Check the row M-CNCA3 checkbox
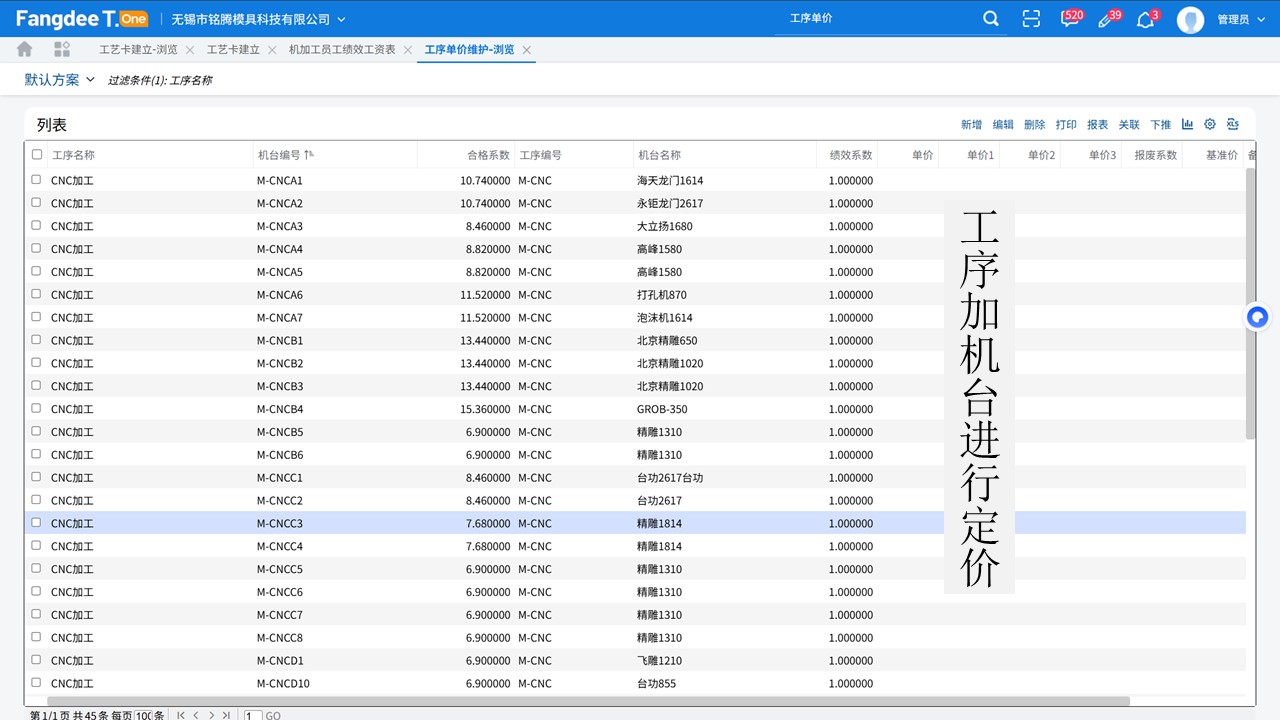Image resolution: width=1280 pixels, height=720 pixels. point(37,226)
